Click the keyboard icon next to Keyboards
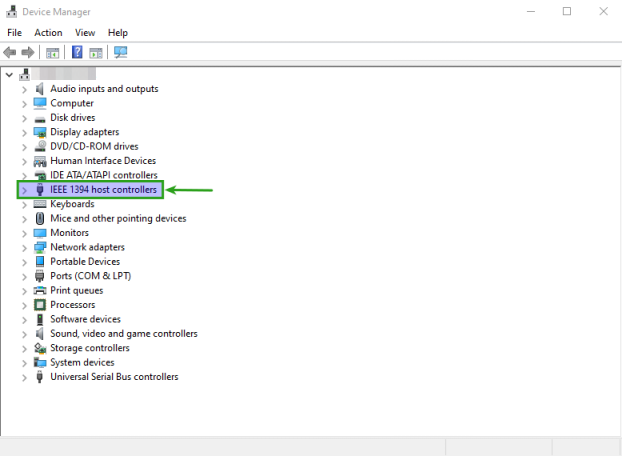Viewport: 622px width, 456px height. pyautogui.click(x=40, y=204)
